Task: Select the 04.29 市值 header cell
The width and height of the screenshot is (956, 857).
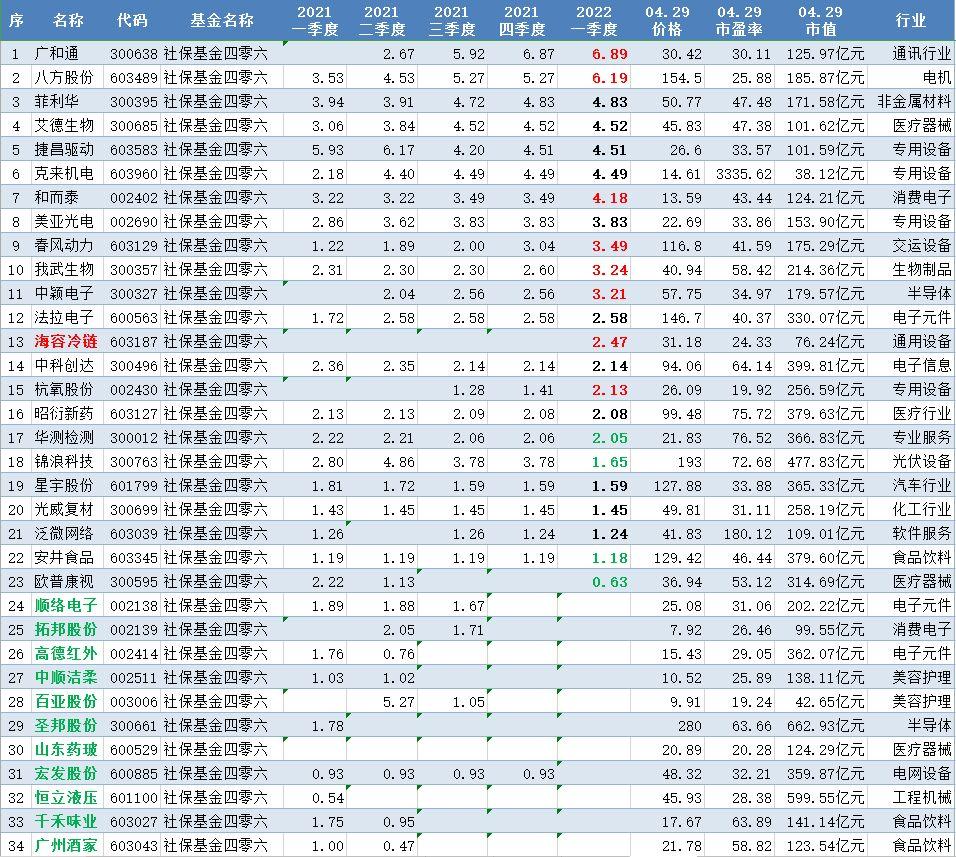Action: click(820, 21)
